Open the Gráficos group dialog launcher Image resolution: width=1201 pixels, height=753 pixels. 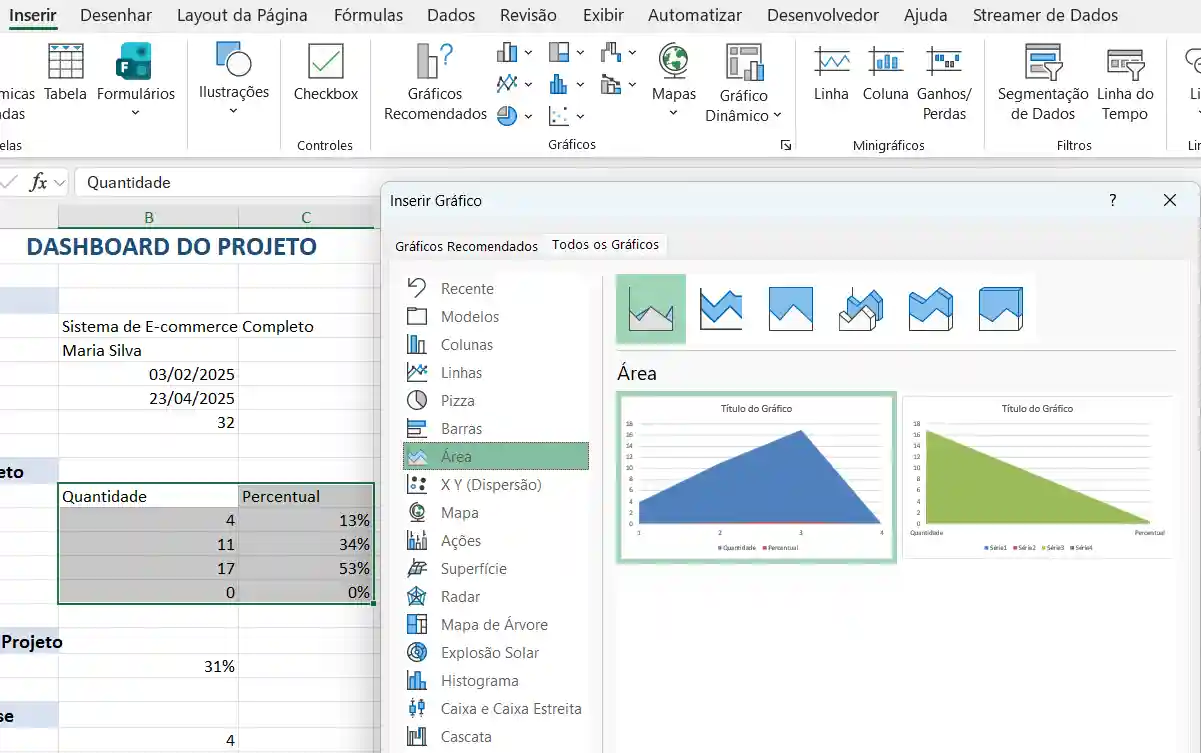(786, 146)
